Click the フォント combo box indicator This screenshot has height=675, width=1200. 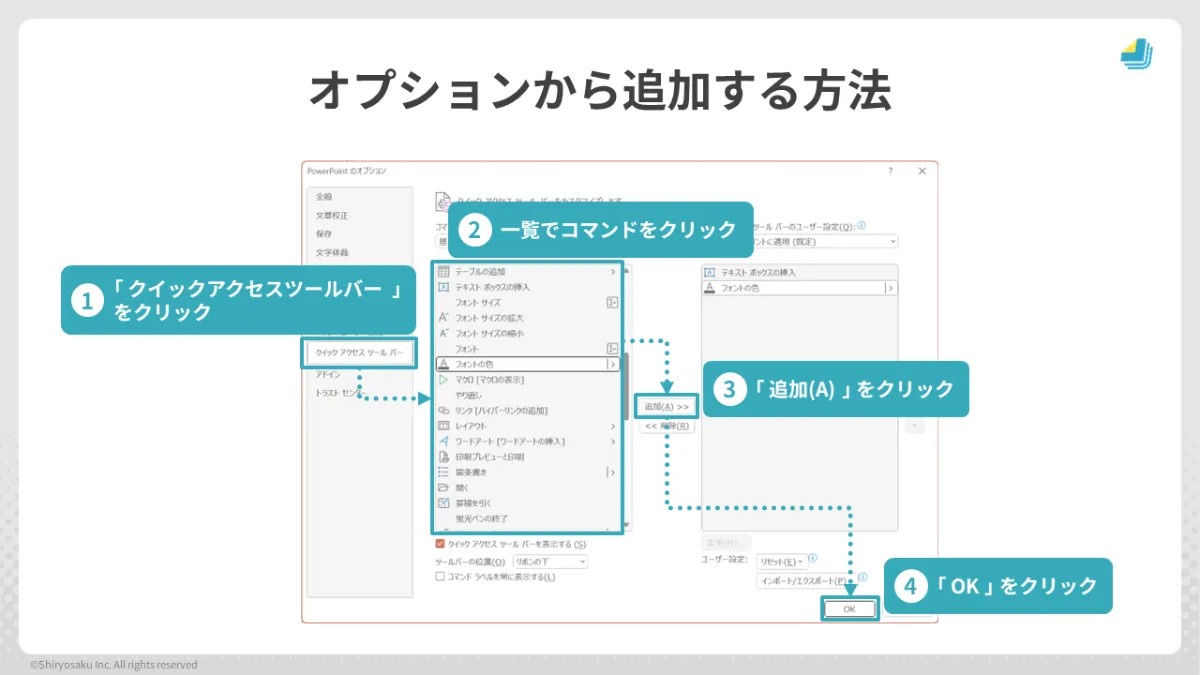click(x=612, y=348)
